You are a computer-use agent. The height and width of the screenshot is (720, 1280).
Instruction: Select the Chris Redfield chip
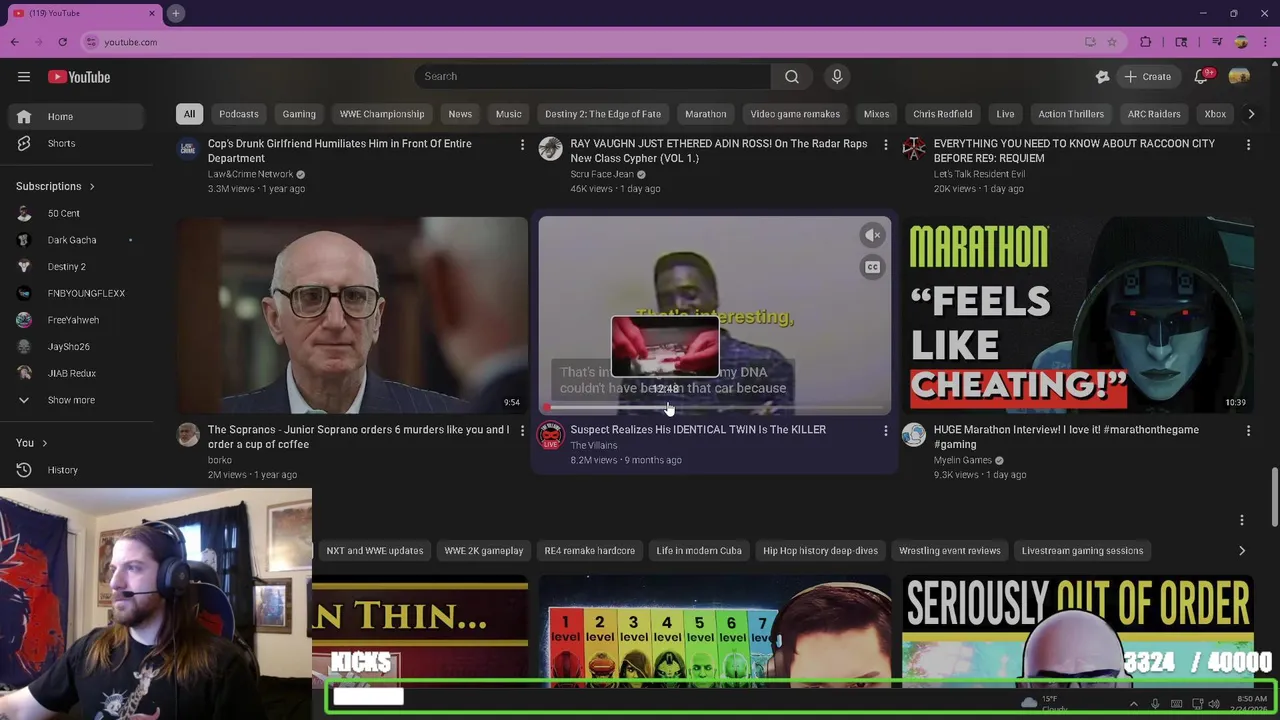(943, 114)
